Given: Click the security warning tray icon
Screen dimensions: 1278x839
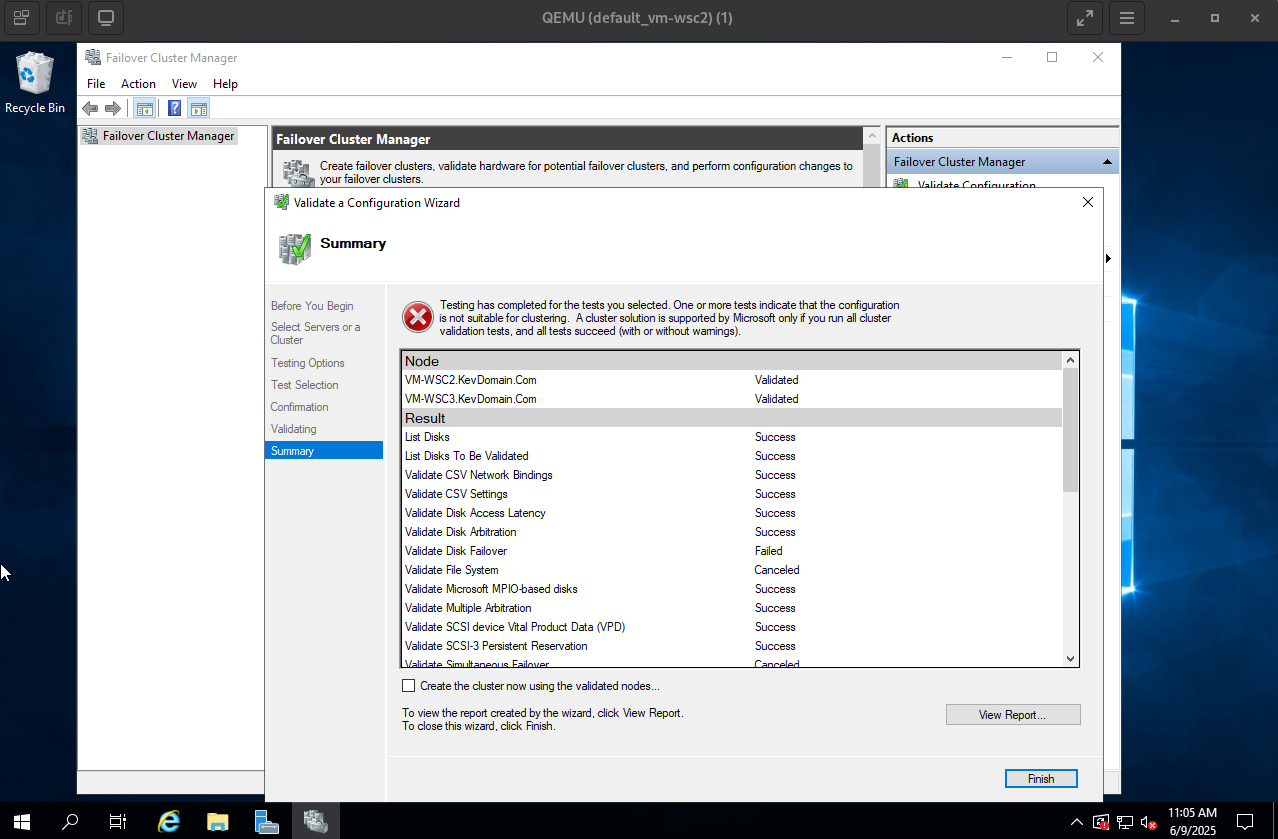Looking at the screenshot, I should click(1101, 822).
